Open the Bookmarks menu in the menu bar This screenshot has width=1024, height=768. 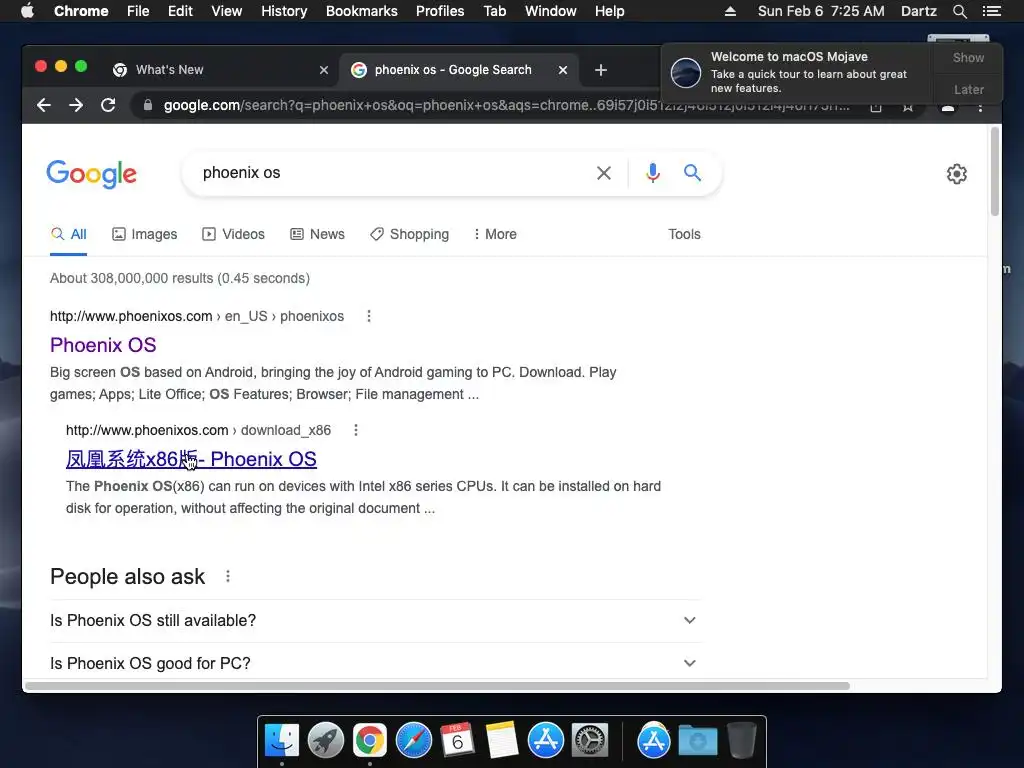tap(362, 11)
